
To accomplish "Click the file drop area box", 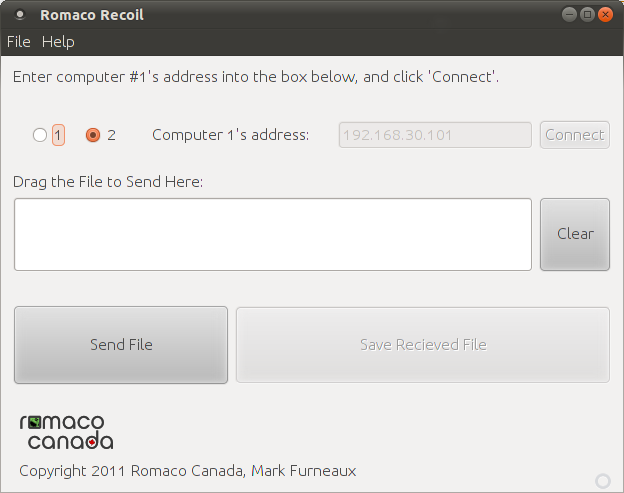I will [272, 234].
